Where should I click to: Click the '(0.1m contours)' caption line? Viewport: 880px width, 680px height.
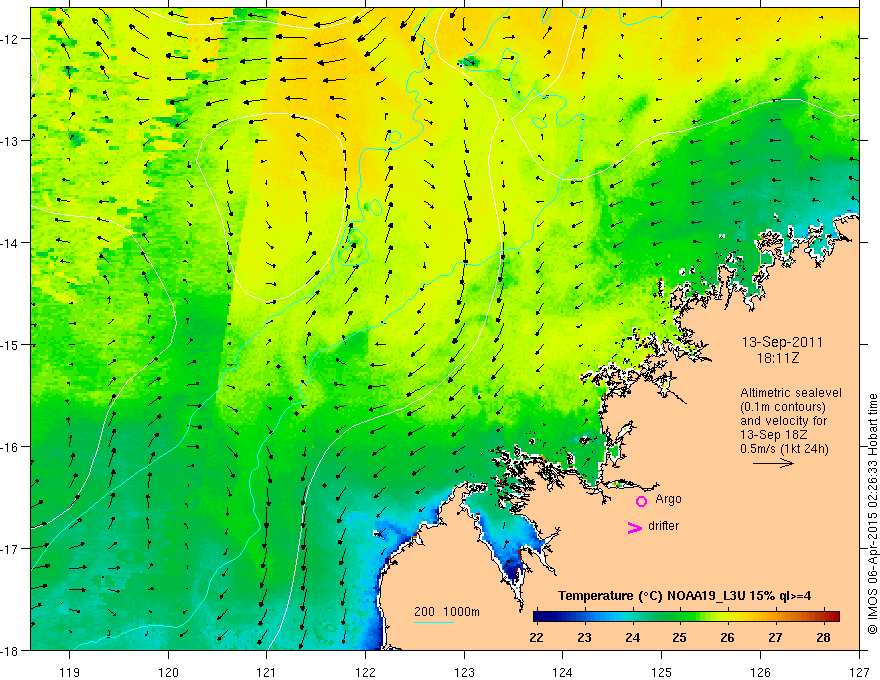[783, 407]
